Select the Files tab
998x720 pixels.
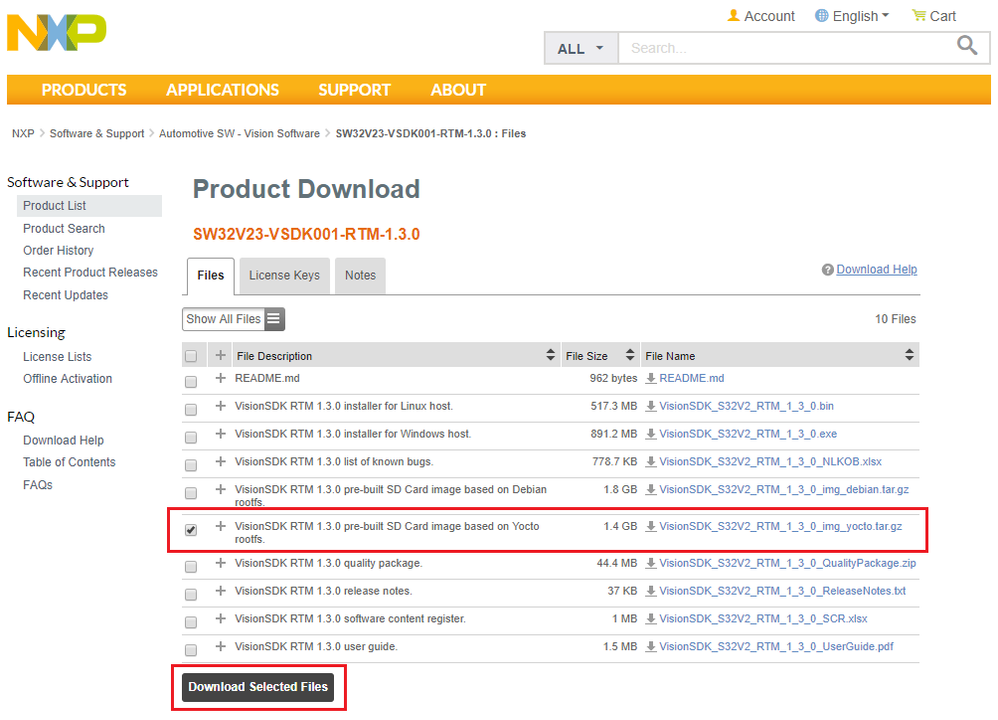pyautogui.click(x=211, y=276)
